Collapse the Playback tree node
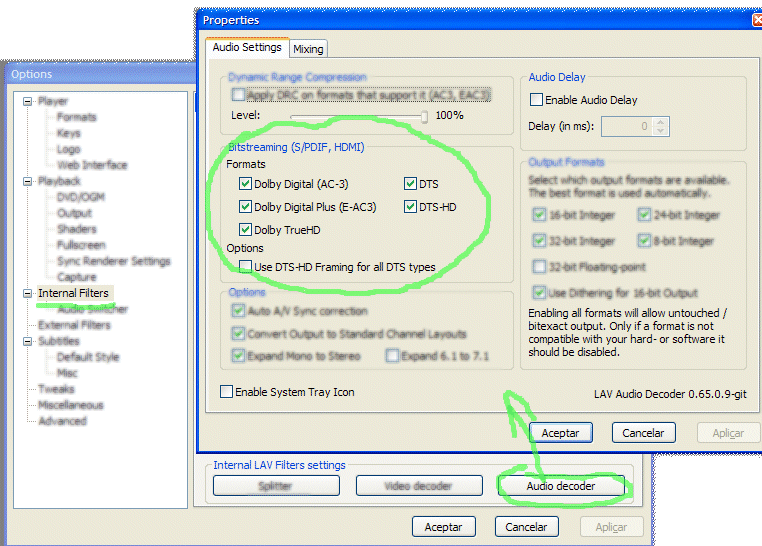The width and height of the screenshot is (762, 546). (x=28, y=181)
